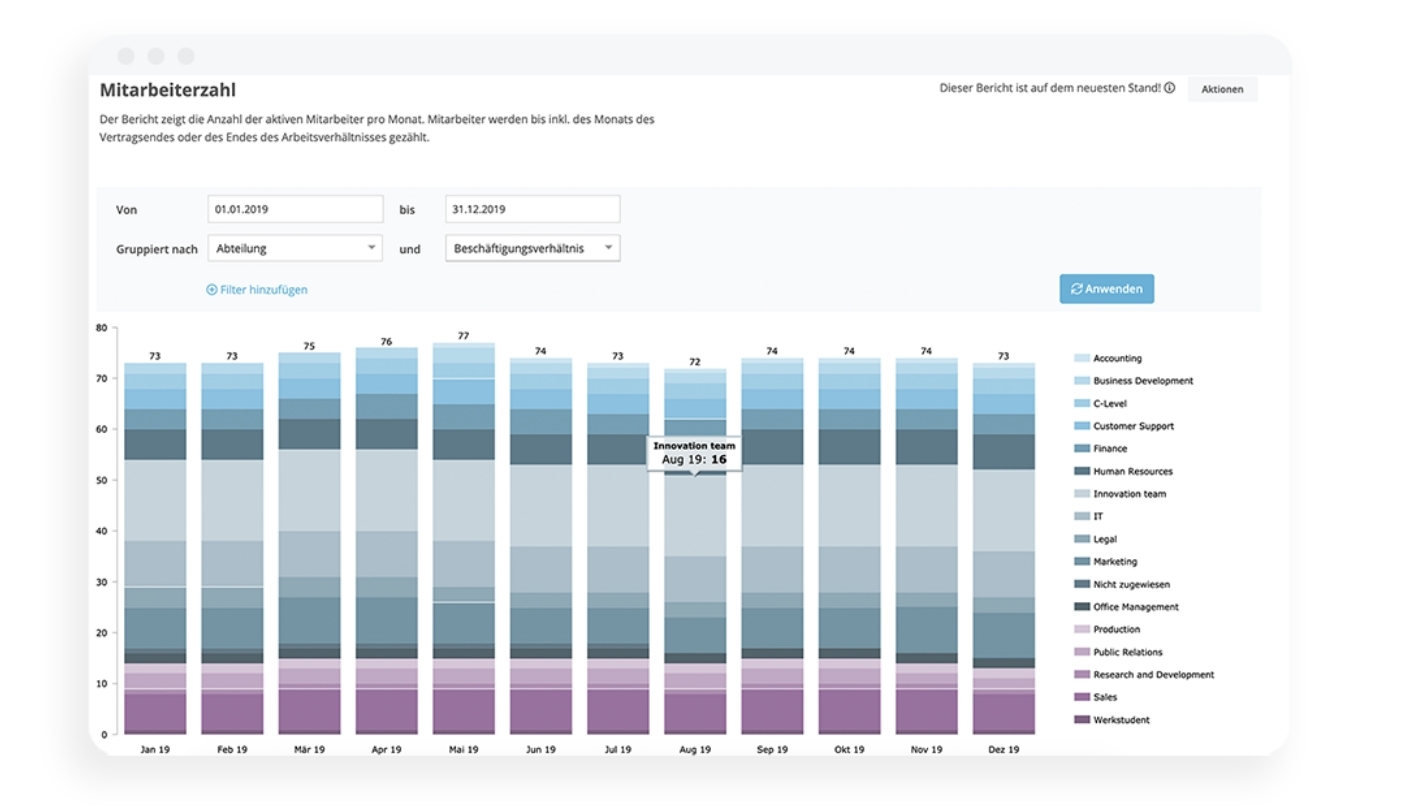1406x812 pixels.
Task: Click the Anwenden button
Action: [1107, 289]
